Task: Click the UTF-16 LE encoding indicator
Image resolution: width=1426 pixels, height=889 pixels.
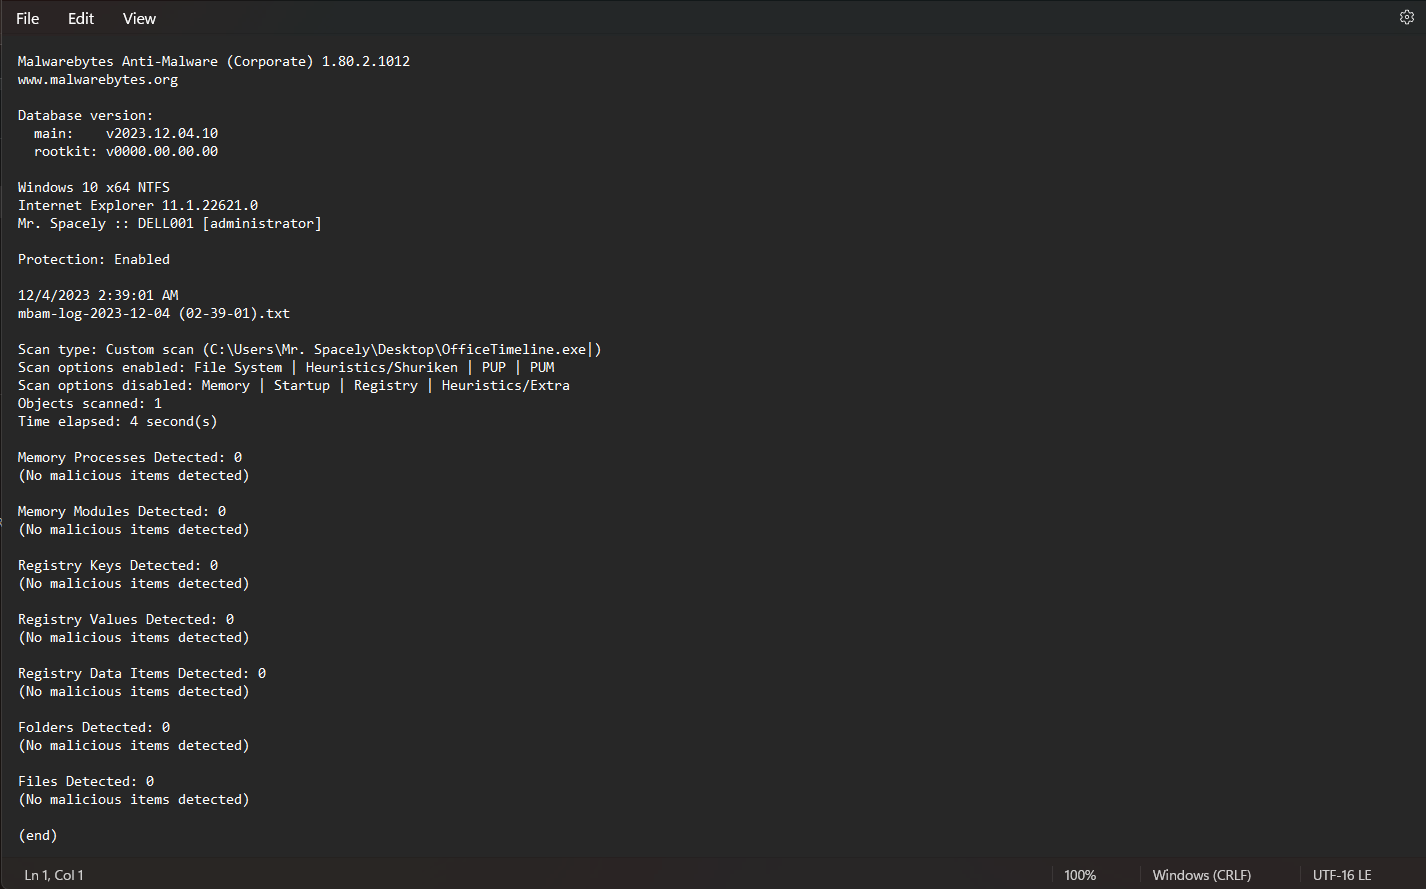Action: (1342, 875)
